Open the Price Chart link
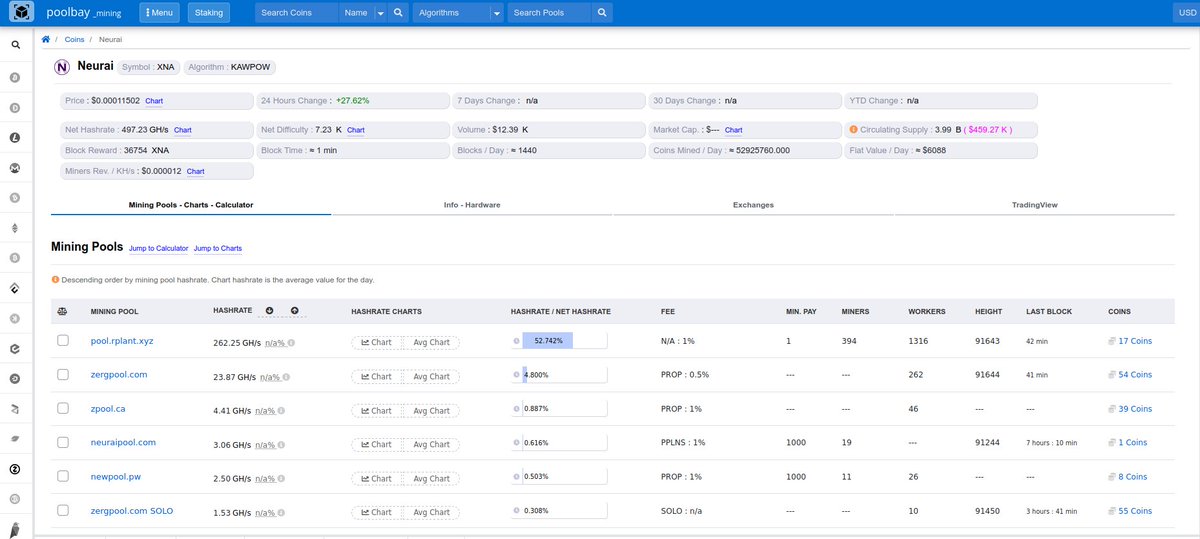The width and height of the screenshot is (1200, 539). 154,101
